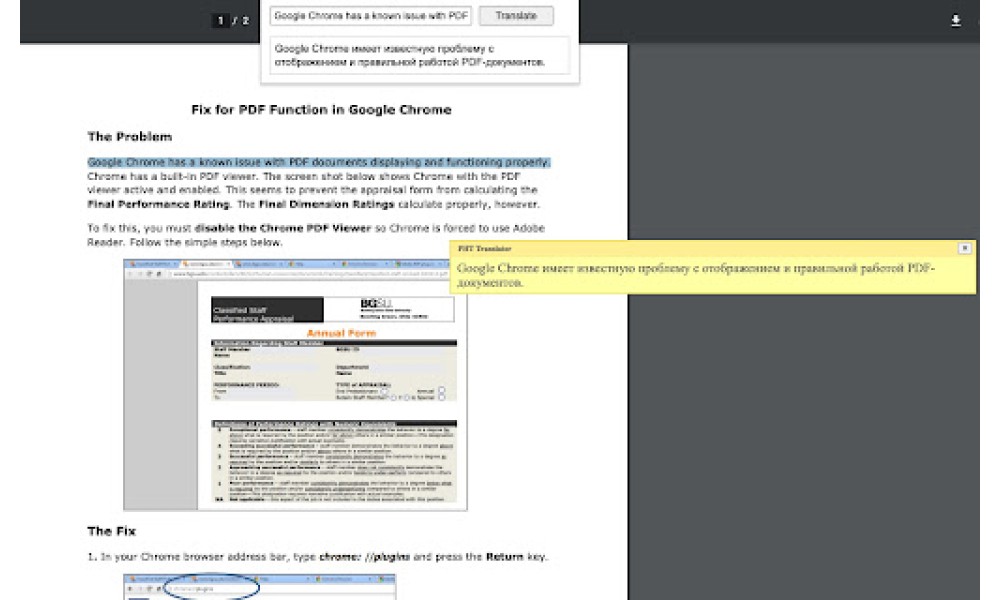
Task: Click the circled address bar screenshot at the bottom
Action: 260,587
